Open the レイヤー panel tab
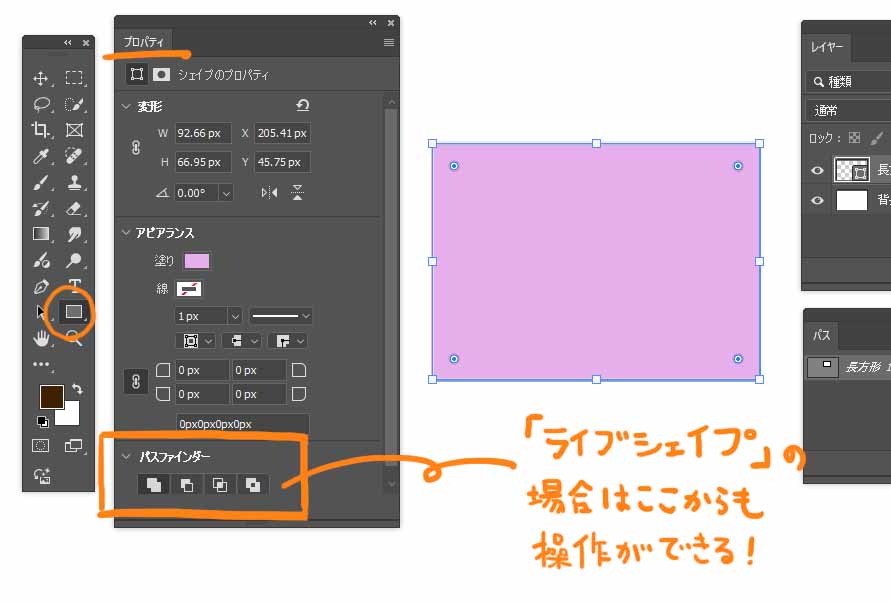The width and height of the screenshot is (891, 604). [x=826, y=48]
